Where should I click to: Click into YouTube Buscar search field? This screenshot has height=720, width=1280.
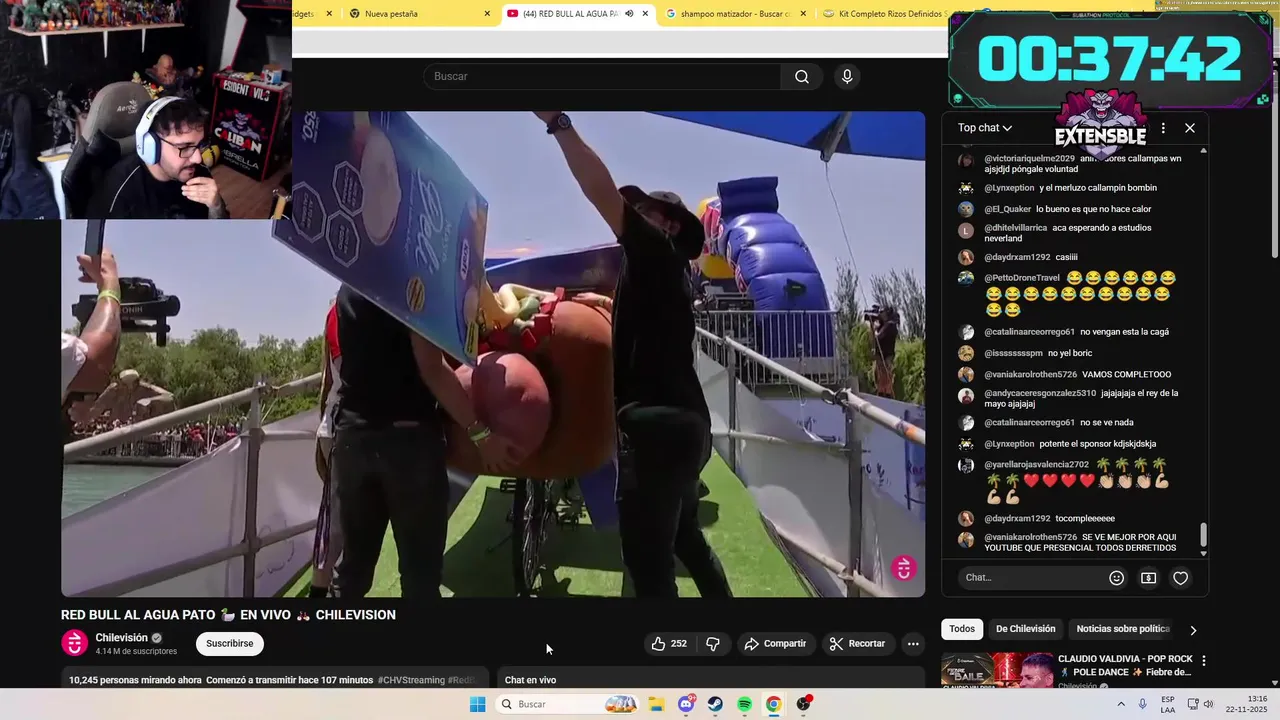pos(602,77)
